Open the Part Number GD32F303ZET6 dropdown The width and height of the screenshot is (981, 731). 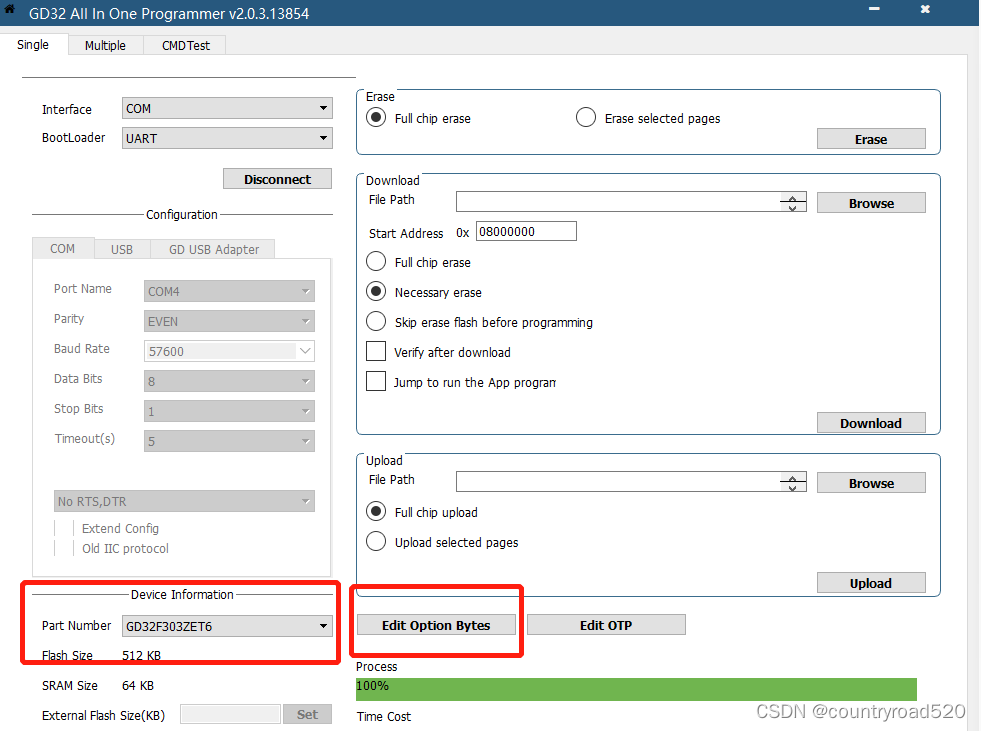click(x=227, y=626)
